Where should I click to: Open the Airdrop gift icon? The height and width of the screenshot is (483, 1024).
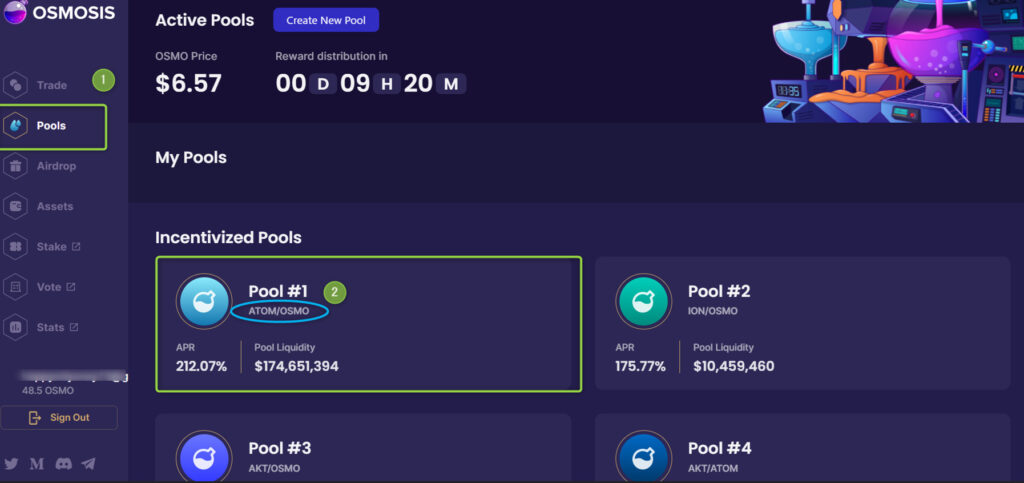tap(16, 166)
